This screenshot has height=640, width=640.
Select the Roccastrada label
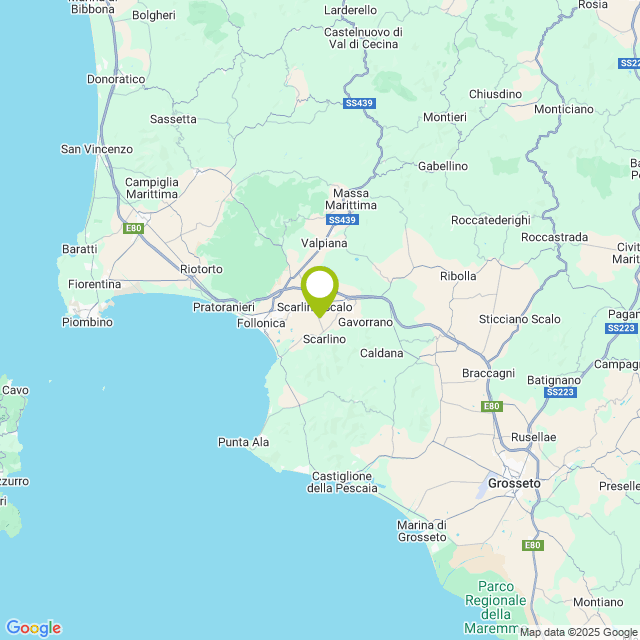pyautogui.click(x=555, y=237)
